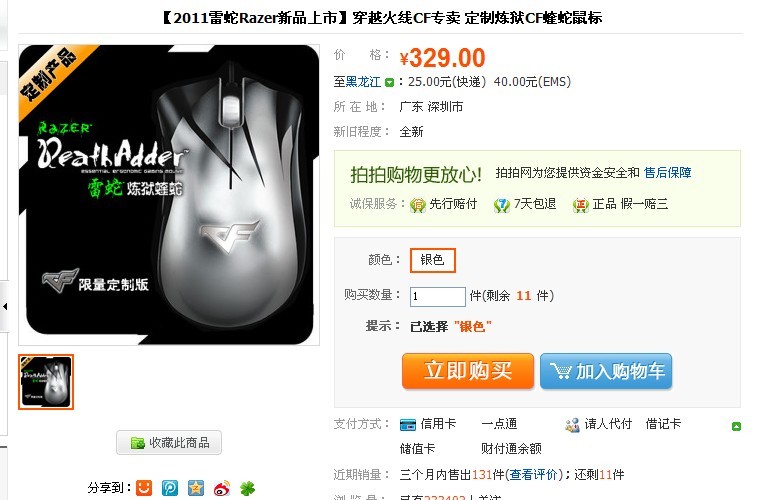
Task: Click the 加入购物车 add to cart button
Action: (606, 371)
